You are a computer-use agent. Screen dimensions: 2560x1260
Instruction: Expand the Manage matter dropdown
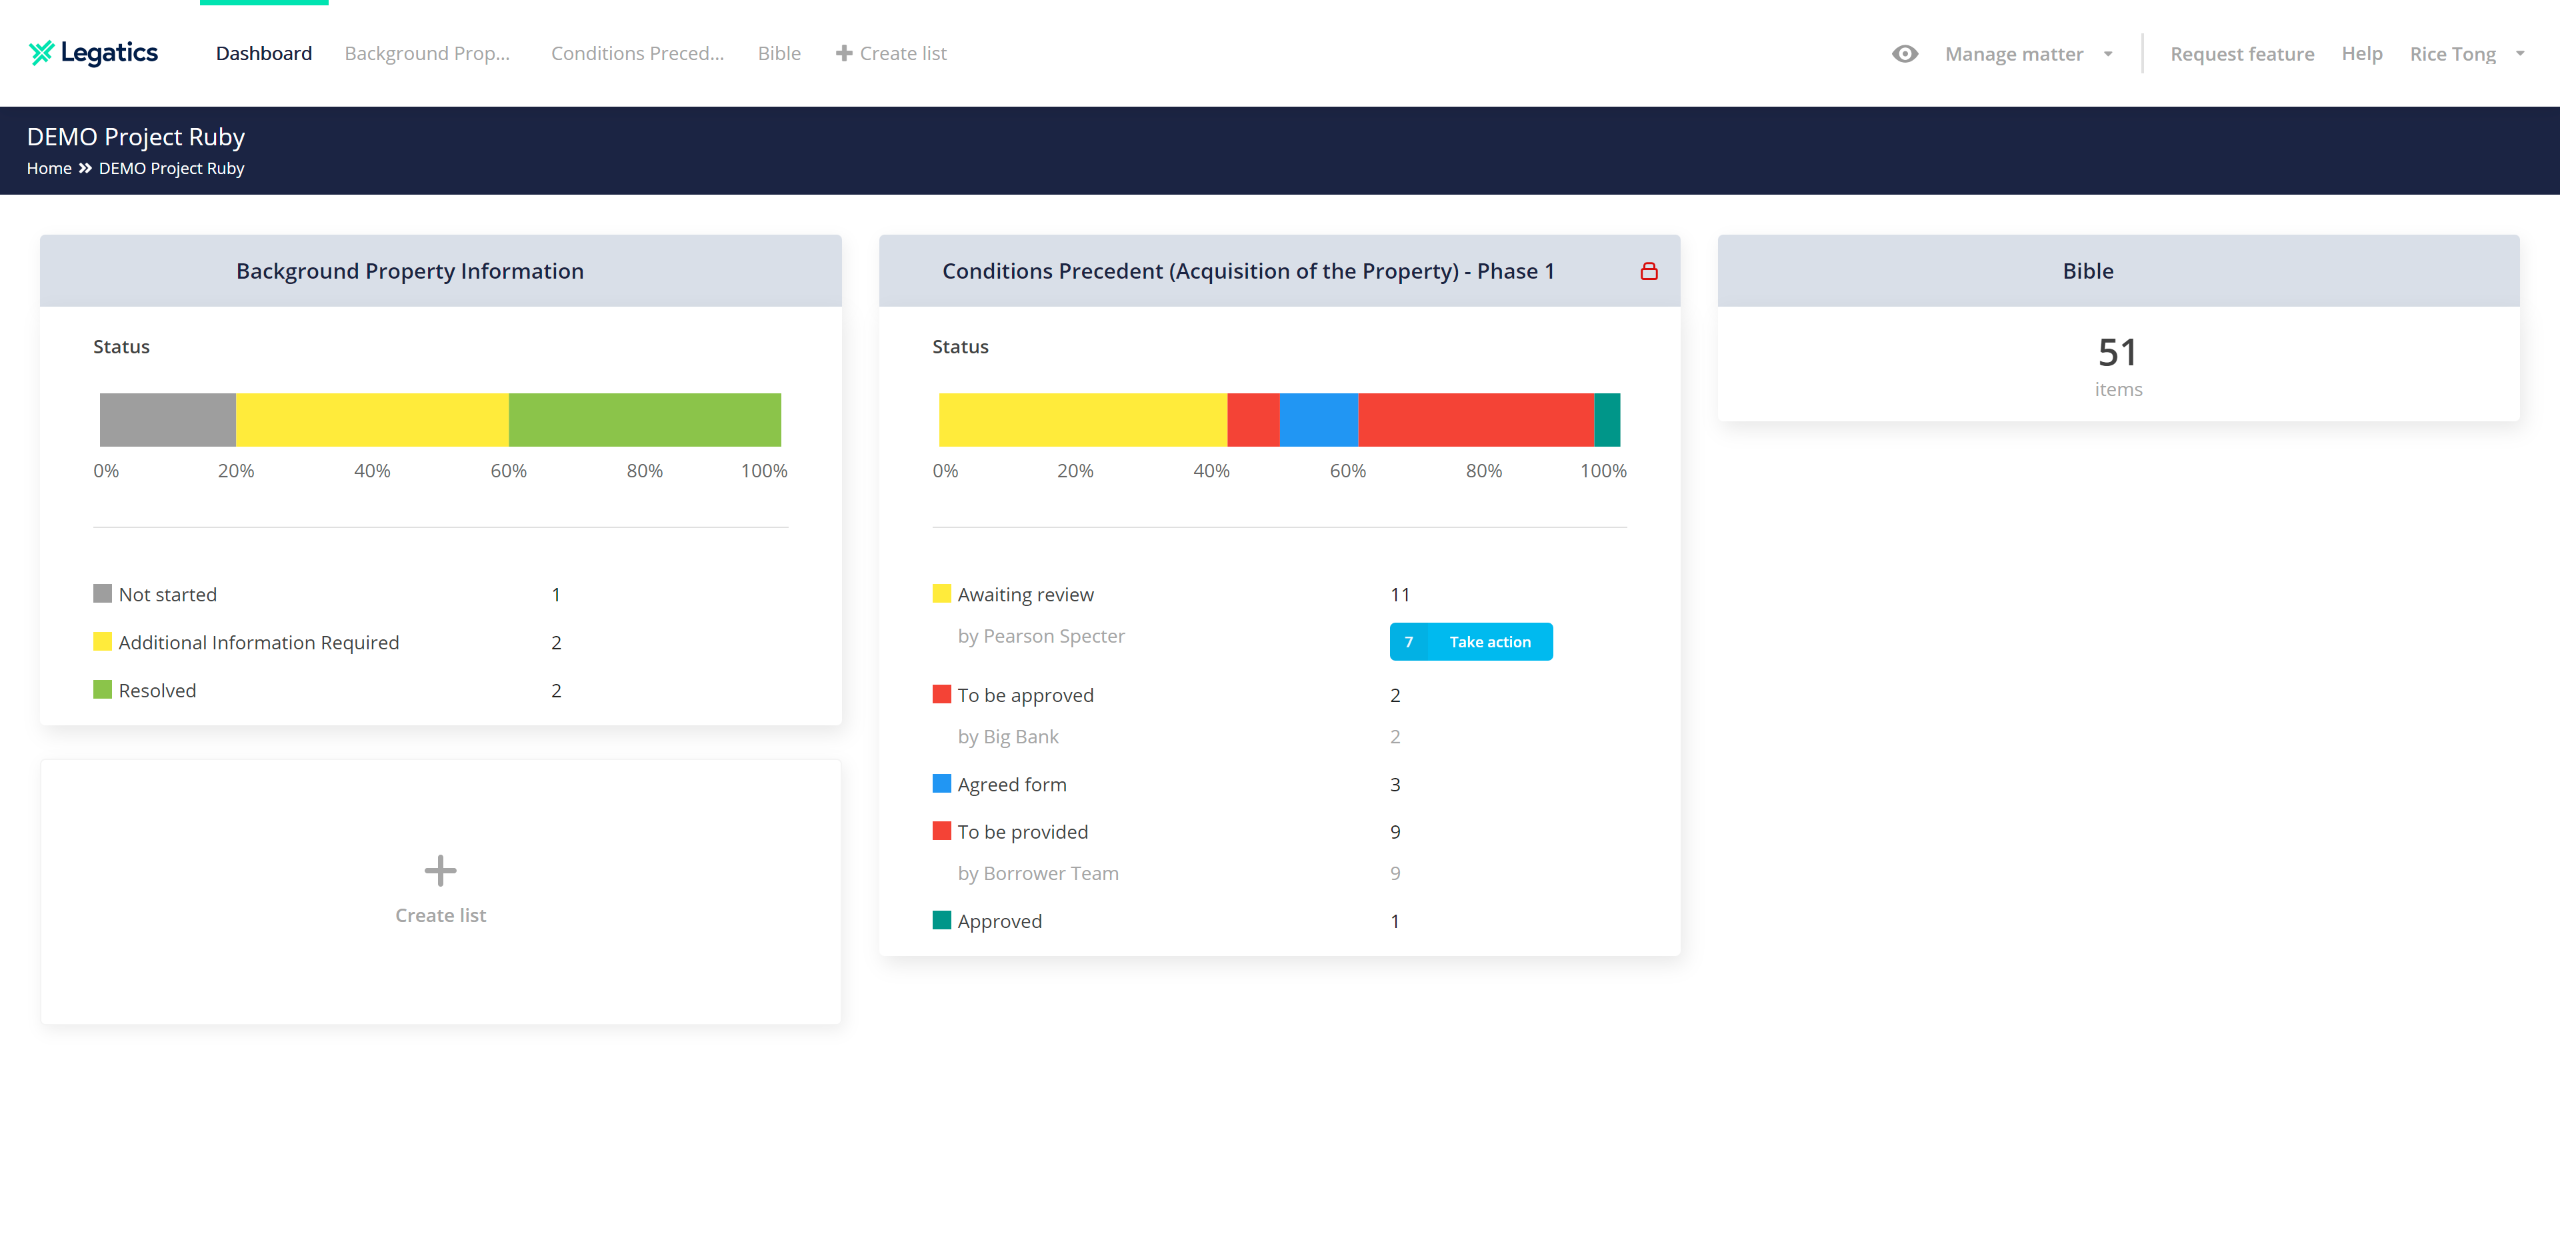coord(2013,54)
